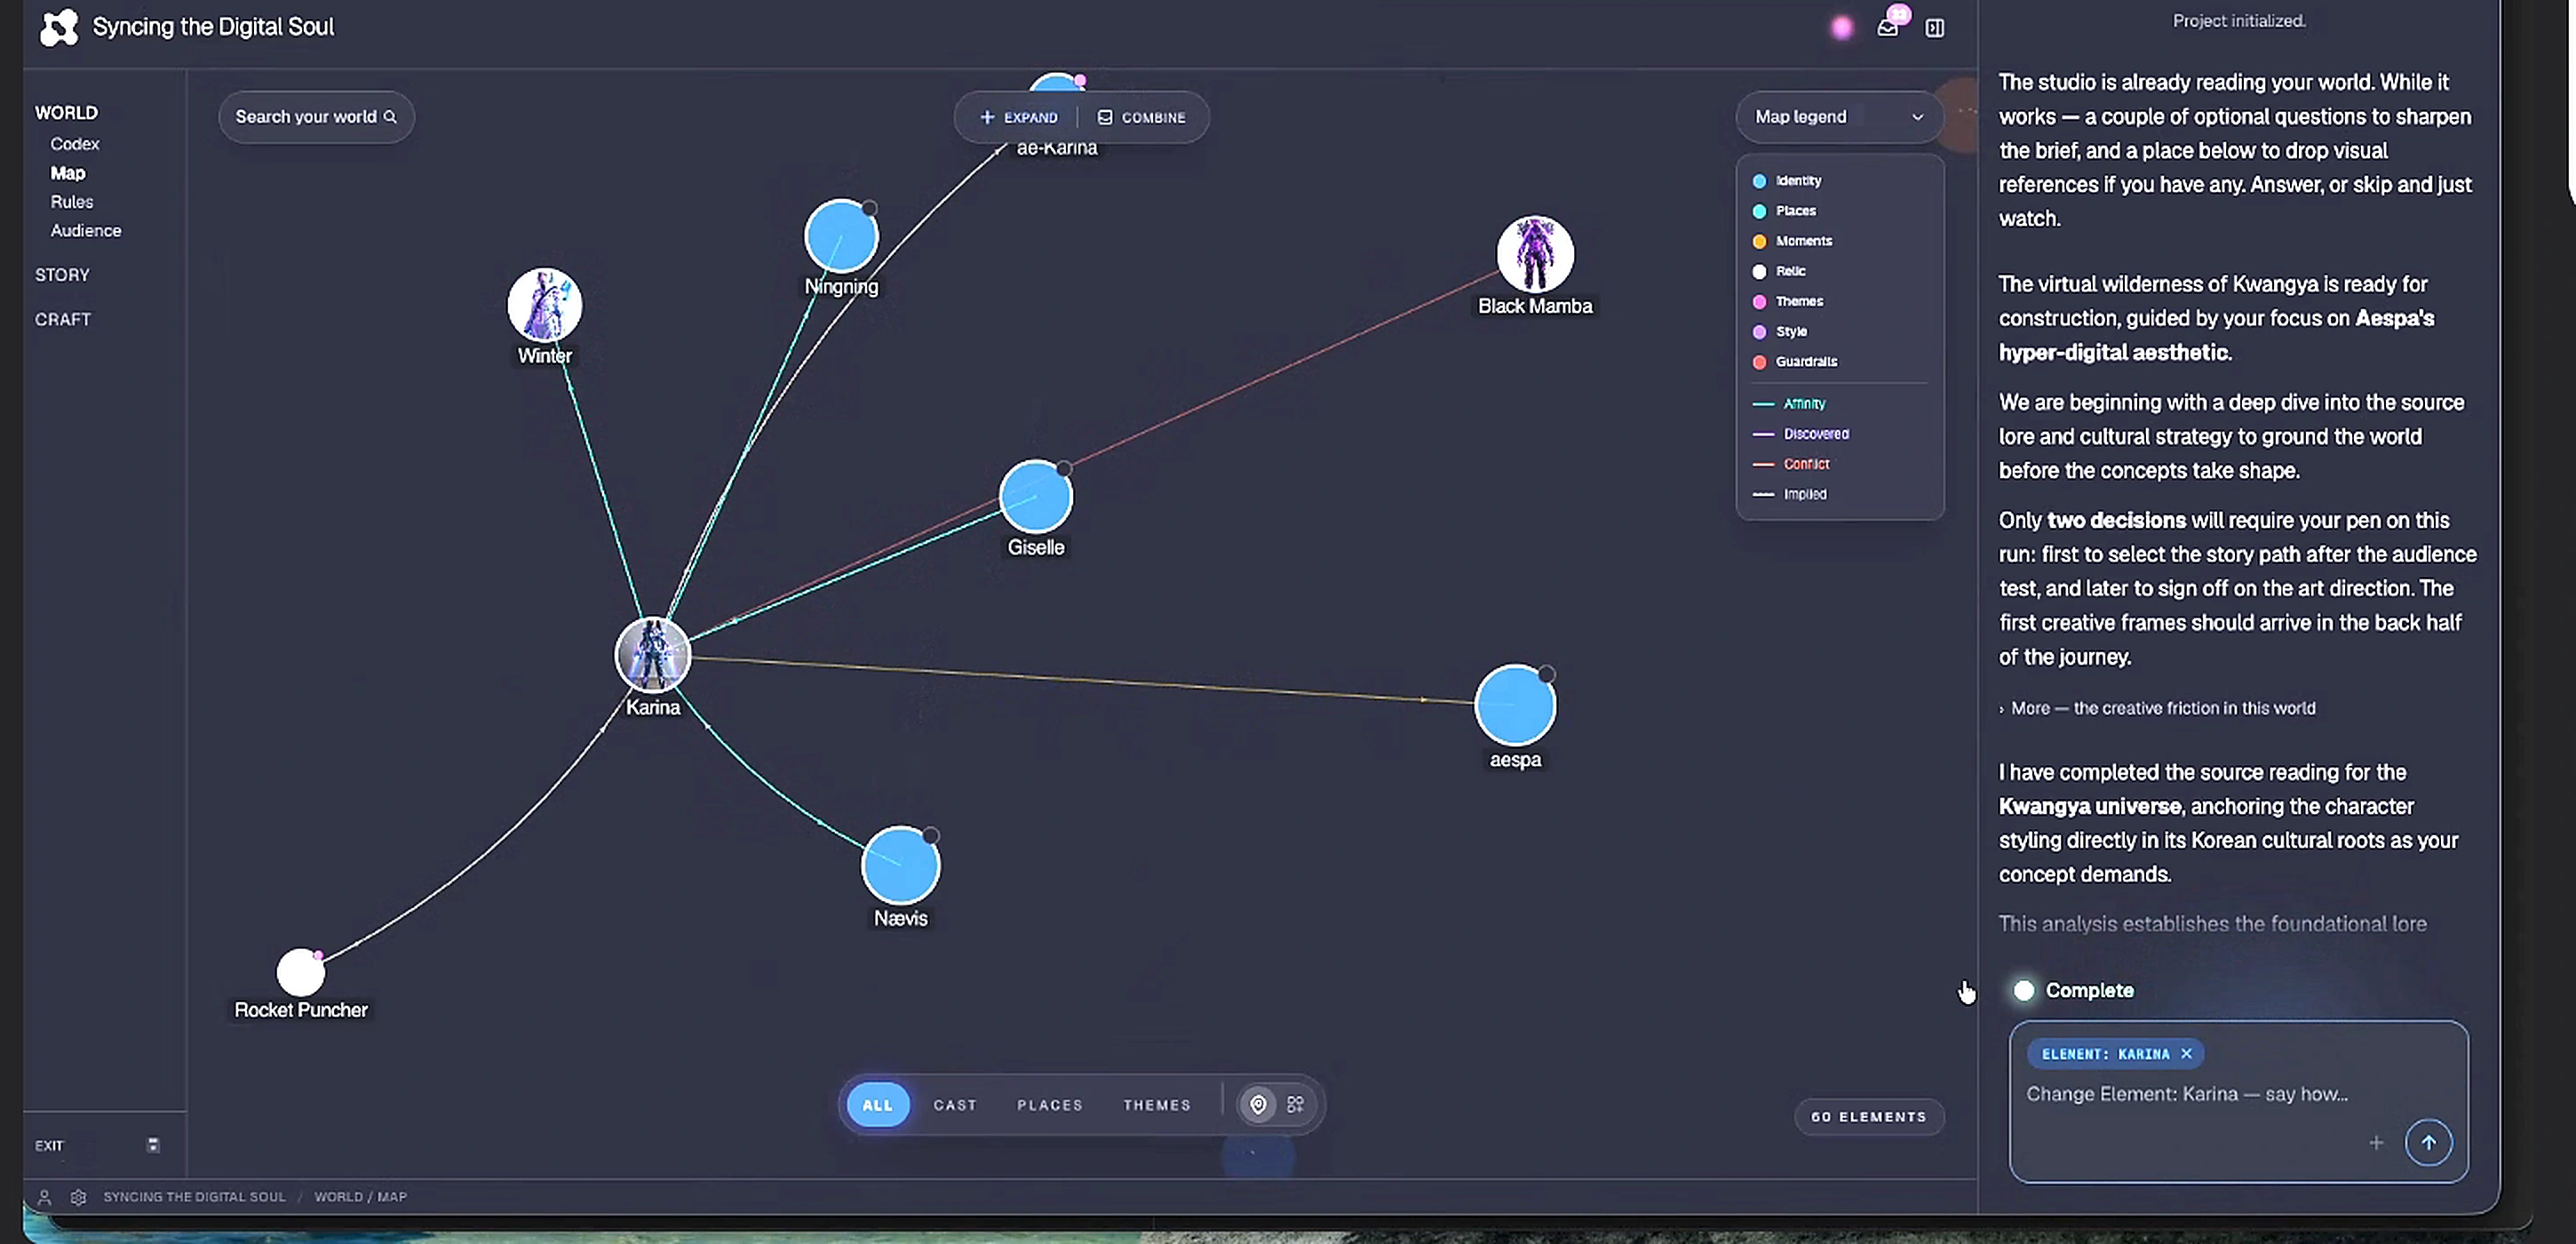Select the CAST filter tab
The width and height of the screenshot is (2576, 1244).
(954, 1104)
